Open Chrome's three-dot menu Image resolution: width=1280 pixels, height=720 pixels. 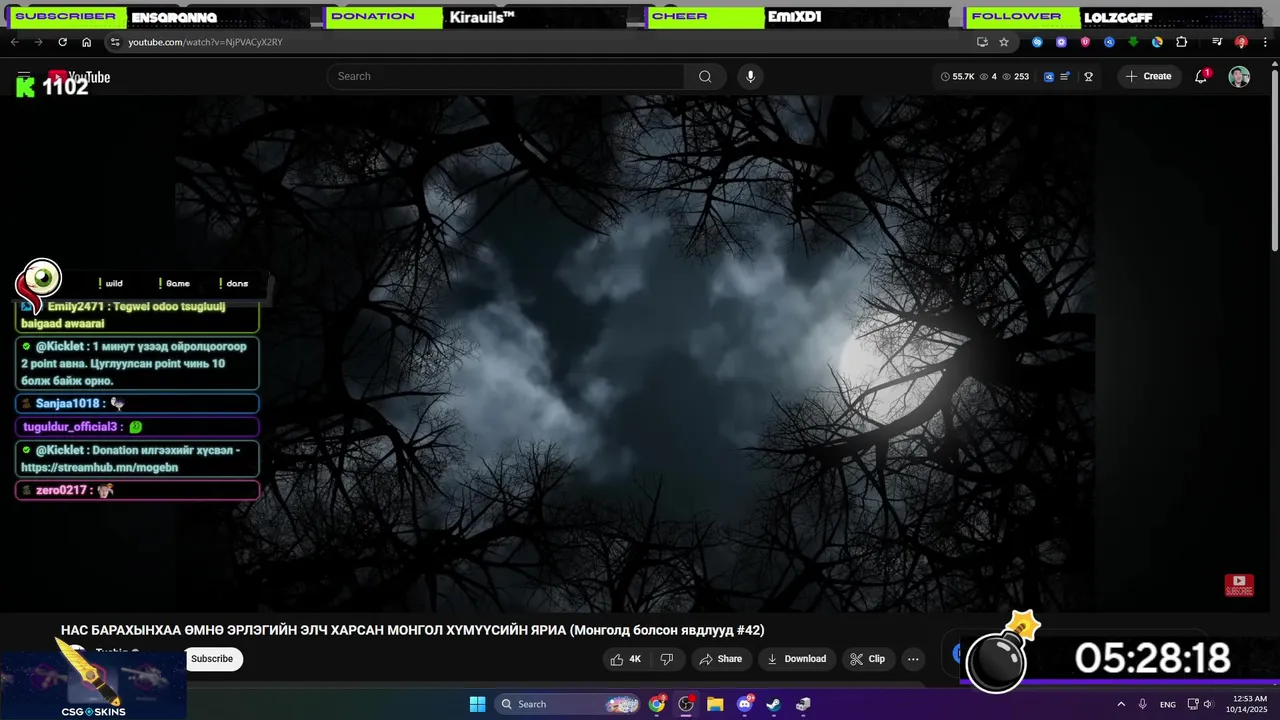[1263, 42]
